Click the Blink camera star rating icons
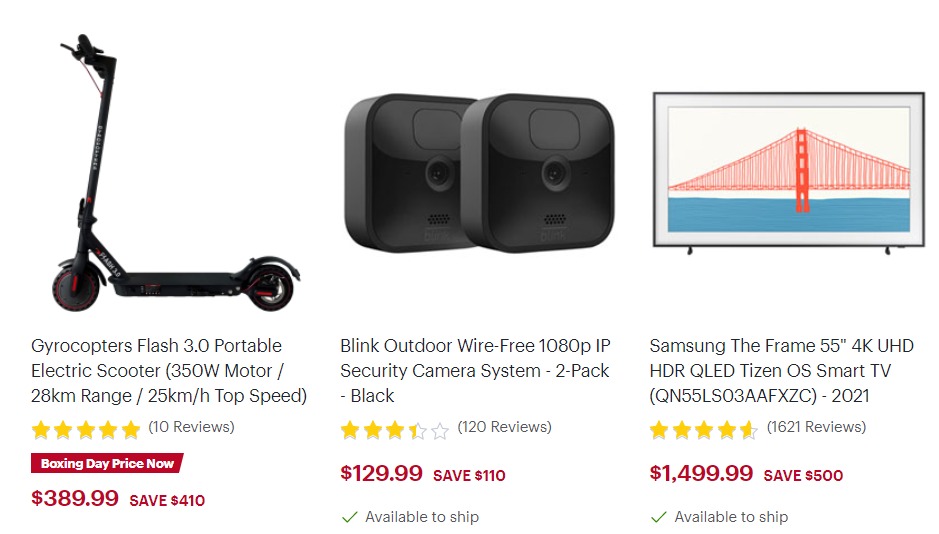This screenshot has height=534, width=939. (x=395, y=430)
